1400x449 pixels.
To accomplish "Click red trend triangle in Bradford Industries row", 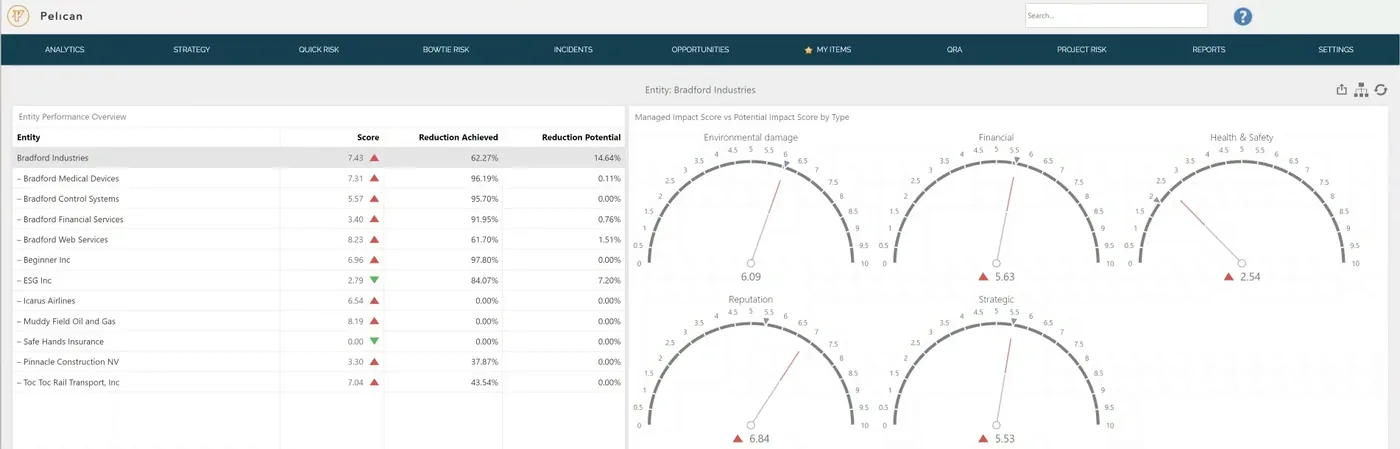I will click(374, 158).
